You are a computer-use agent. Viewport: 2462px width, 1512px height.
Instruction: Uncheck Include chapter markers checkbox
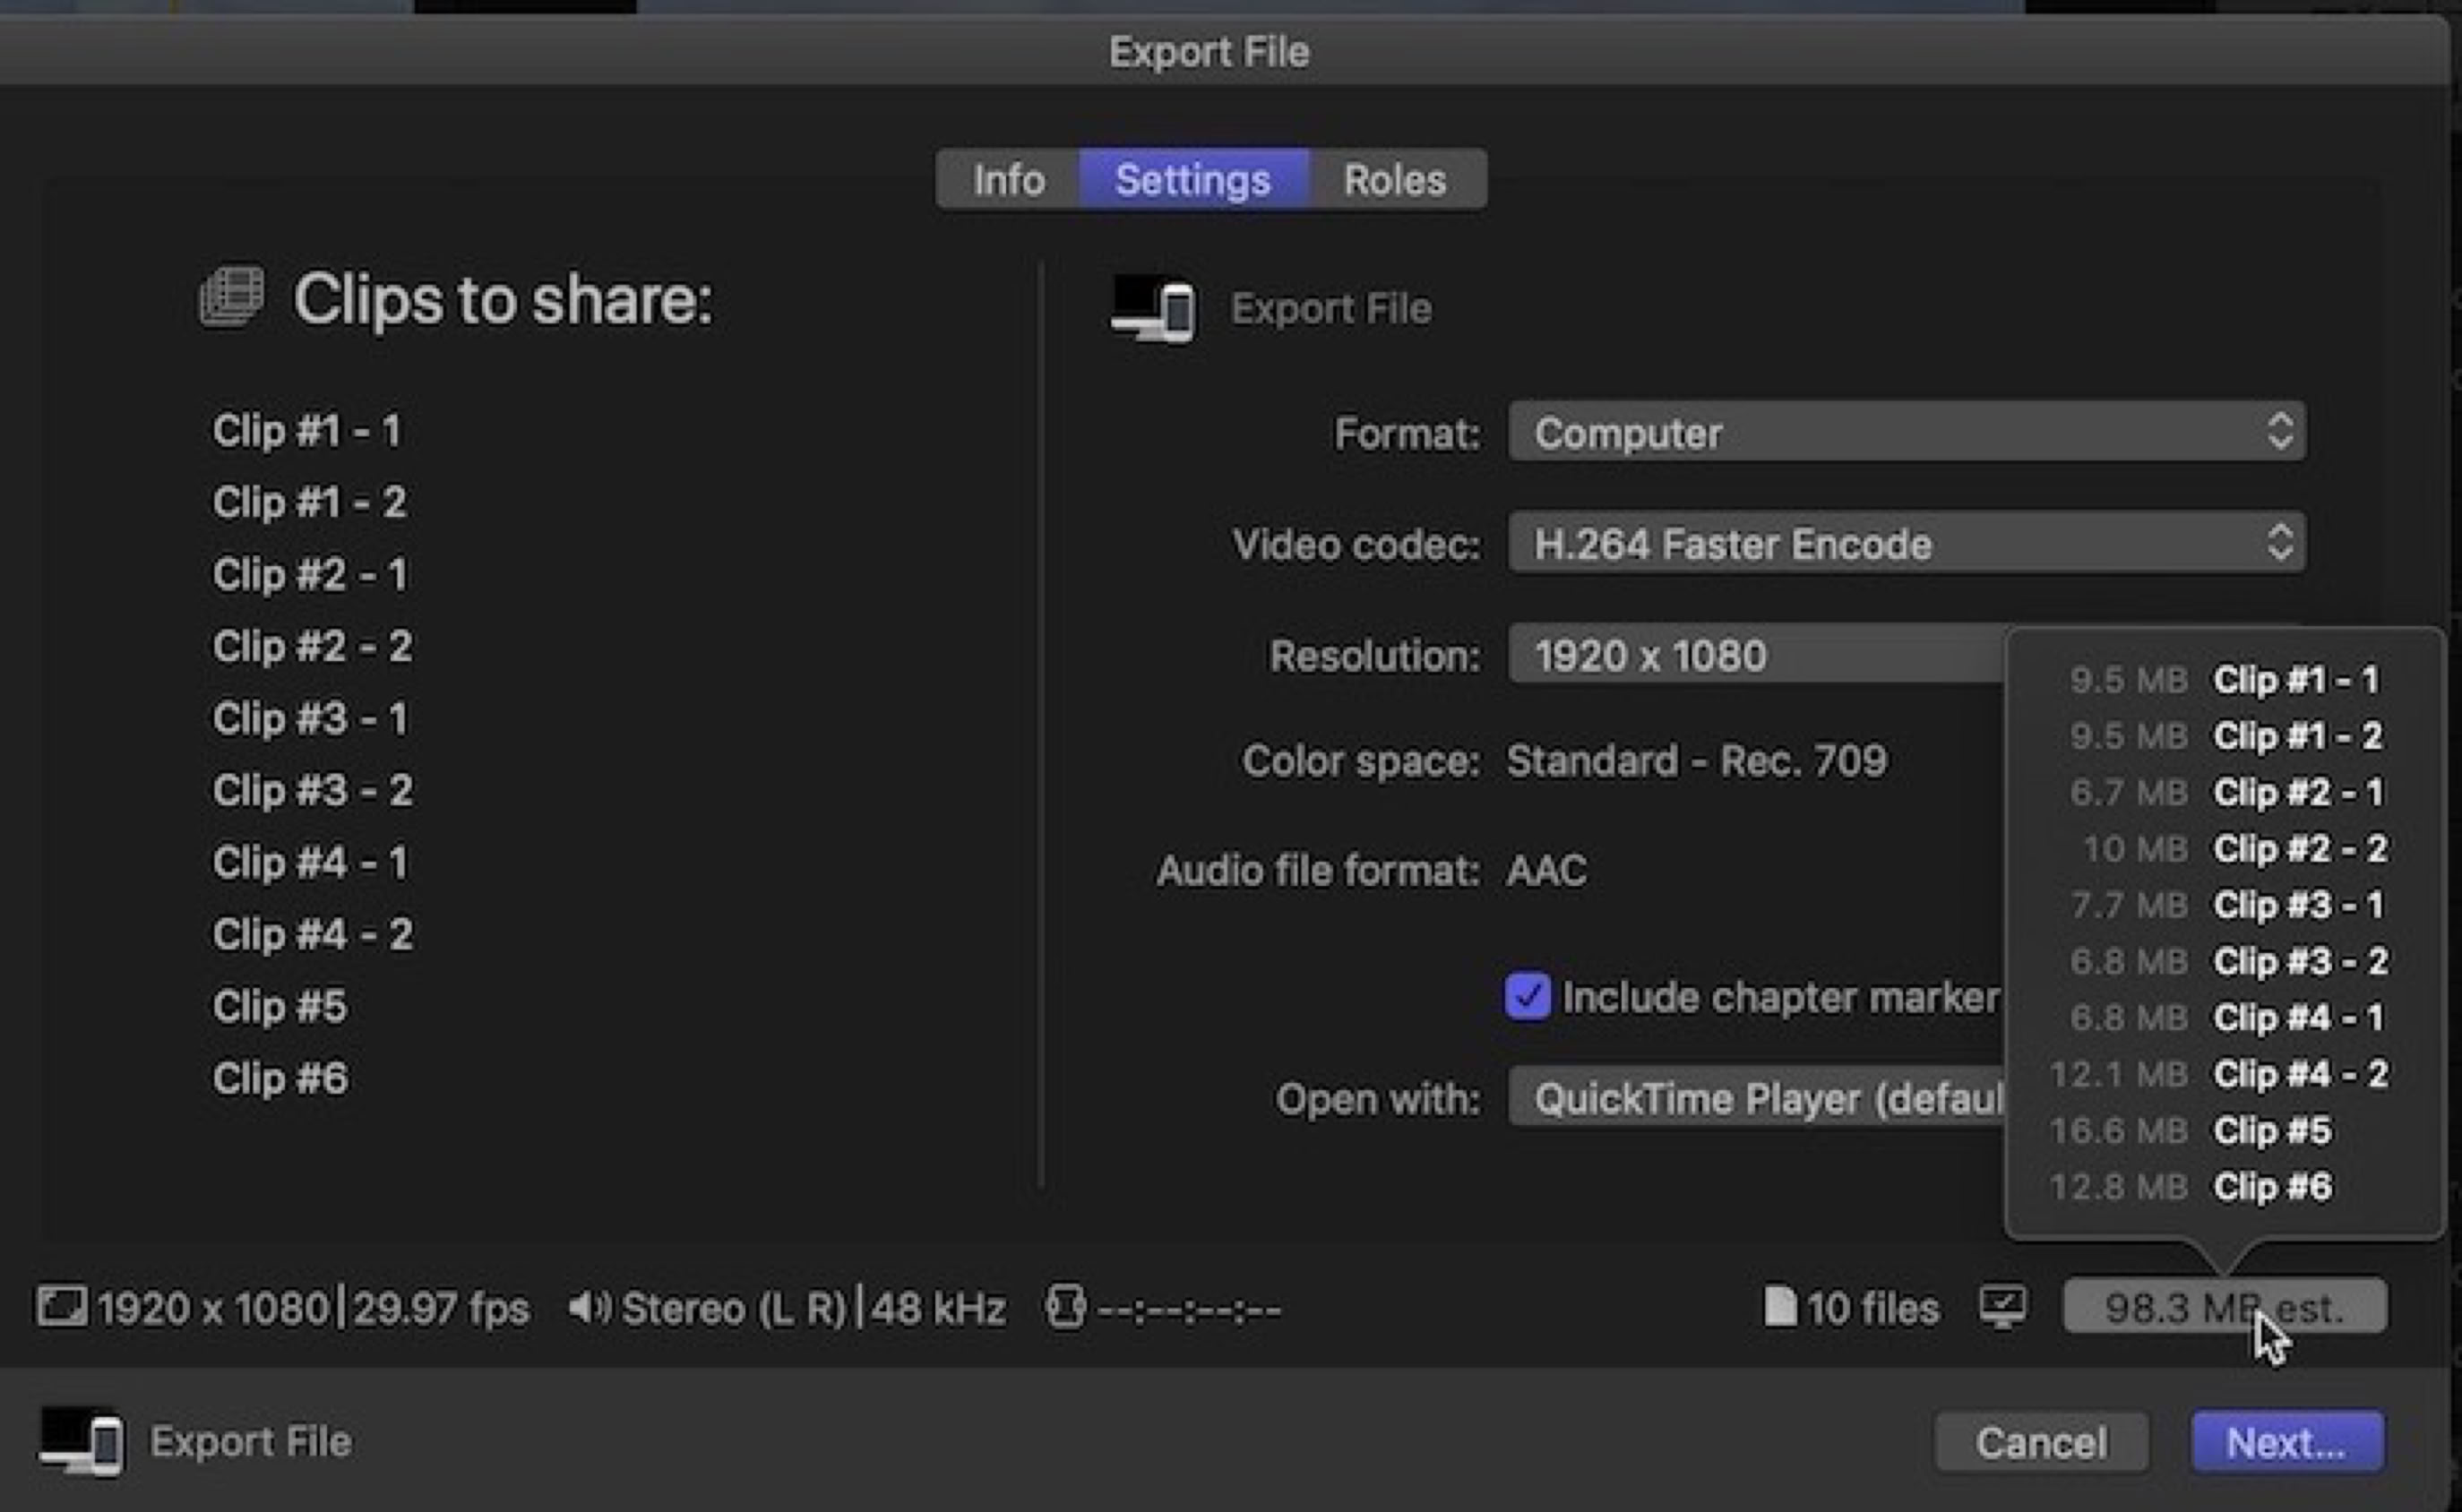(1527, 996)
